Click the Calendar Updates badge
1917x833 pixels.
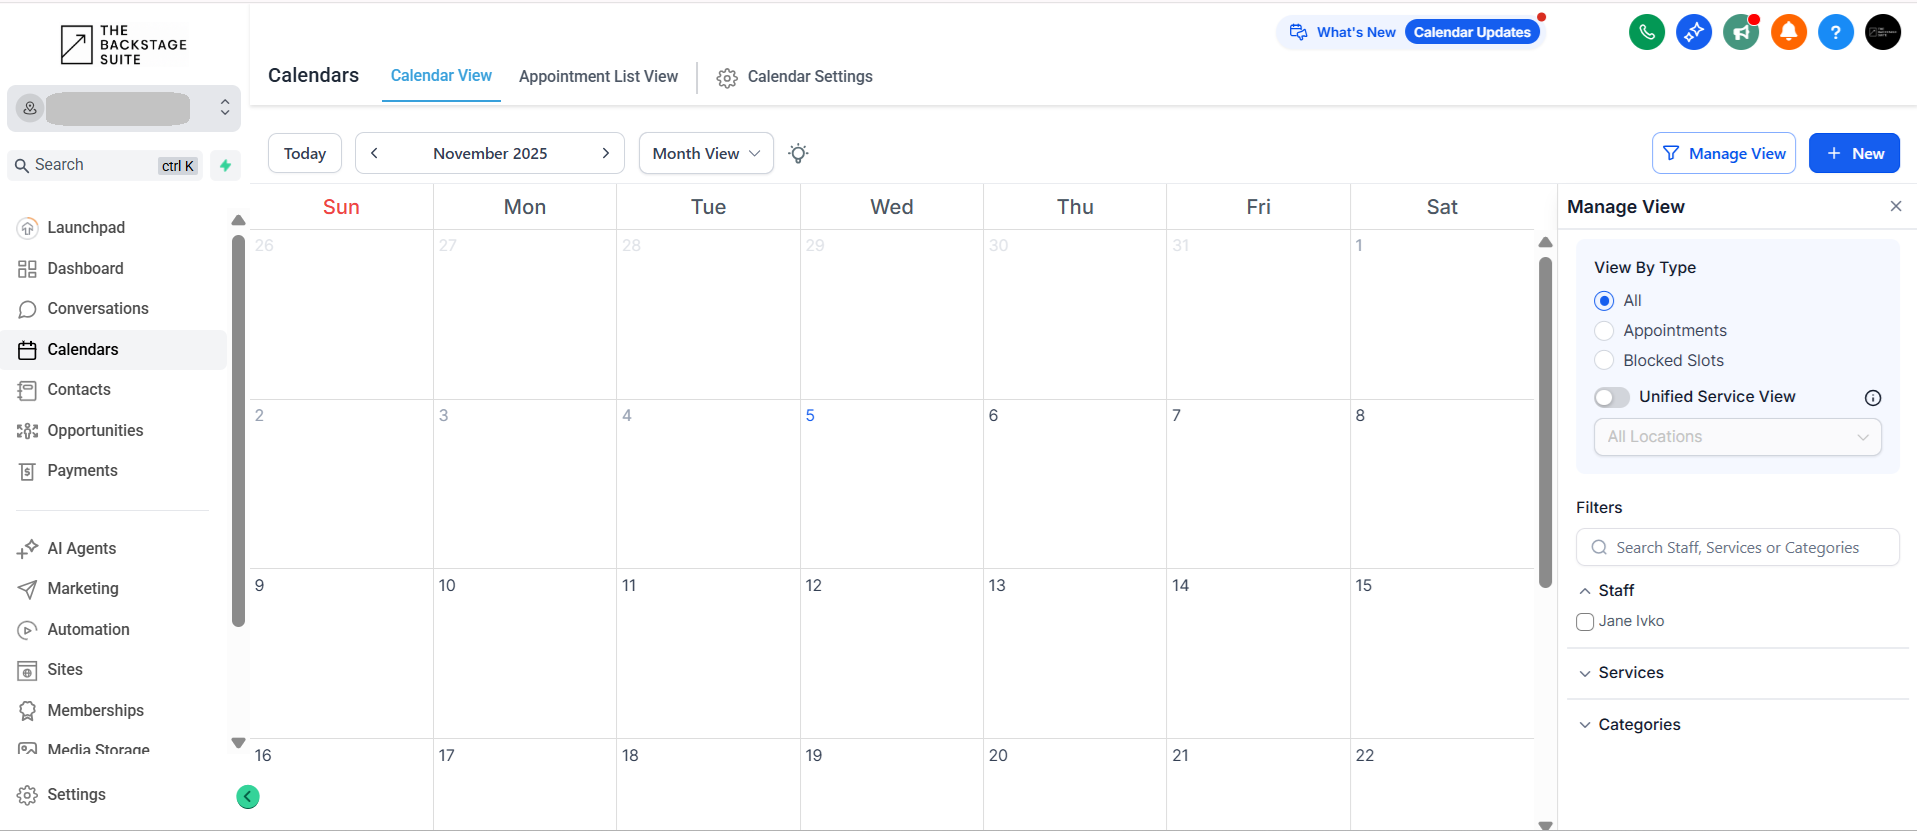1472,32
